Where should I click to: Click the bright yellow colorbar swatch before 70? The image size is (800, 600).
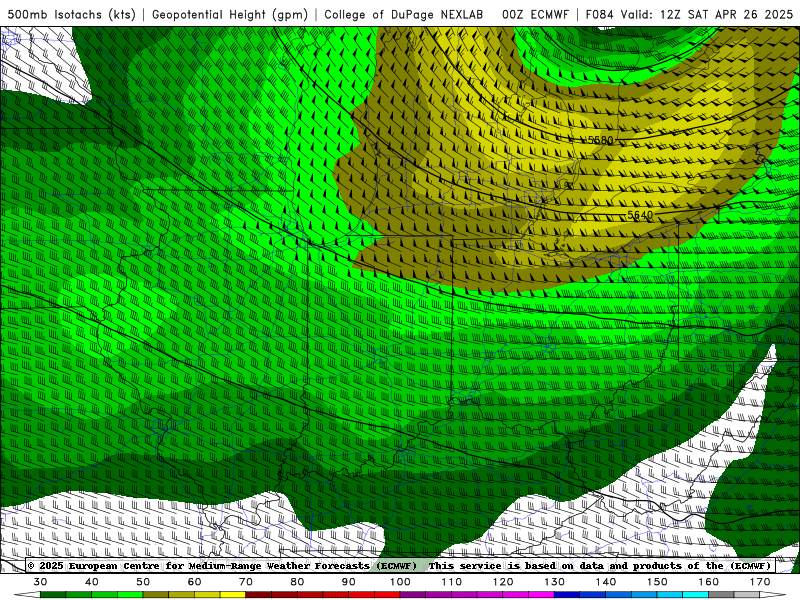tap(233, 595)
